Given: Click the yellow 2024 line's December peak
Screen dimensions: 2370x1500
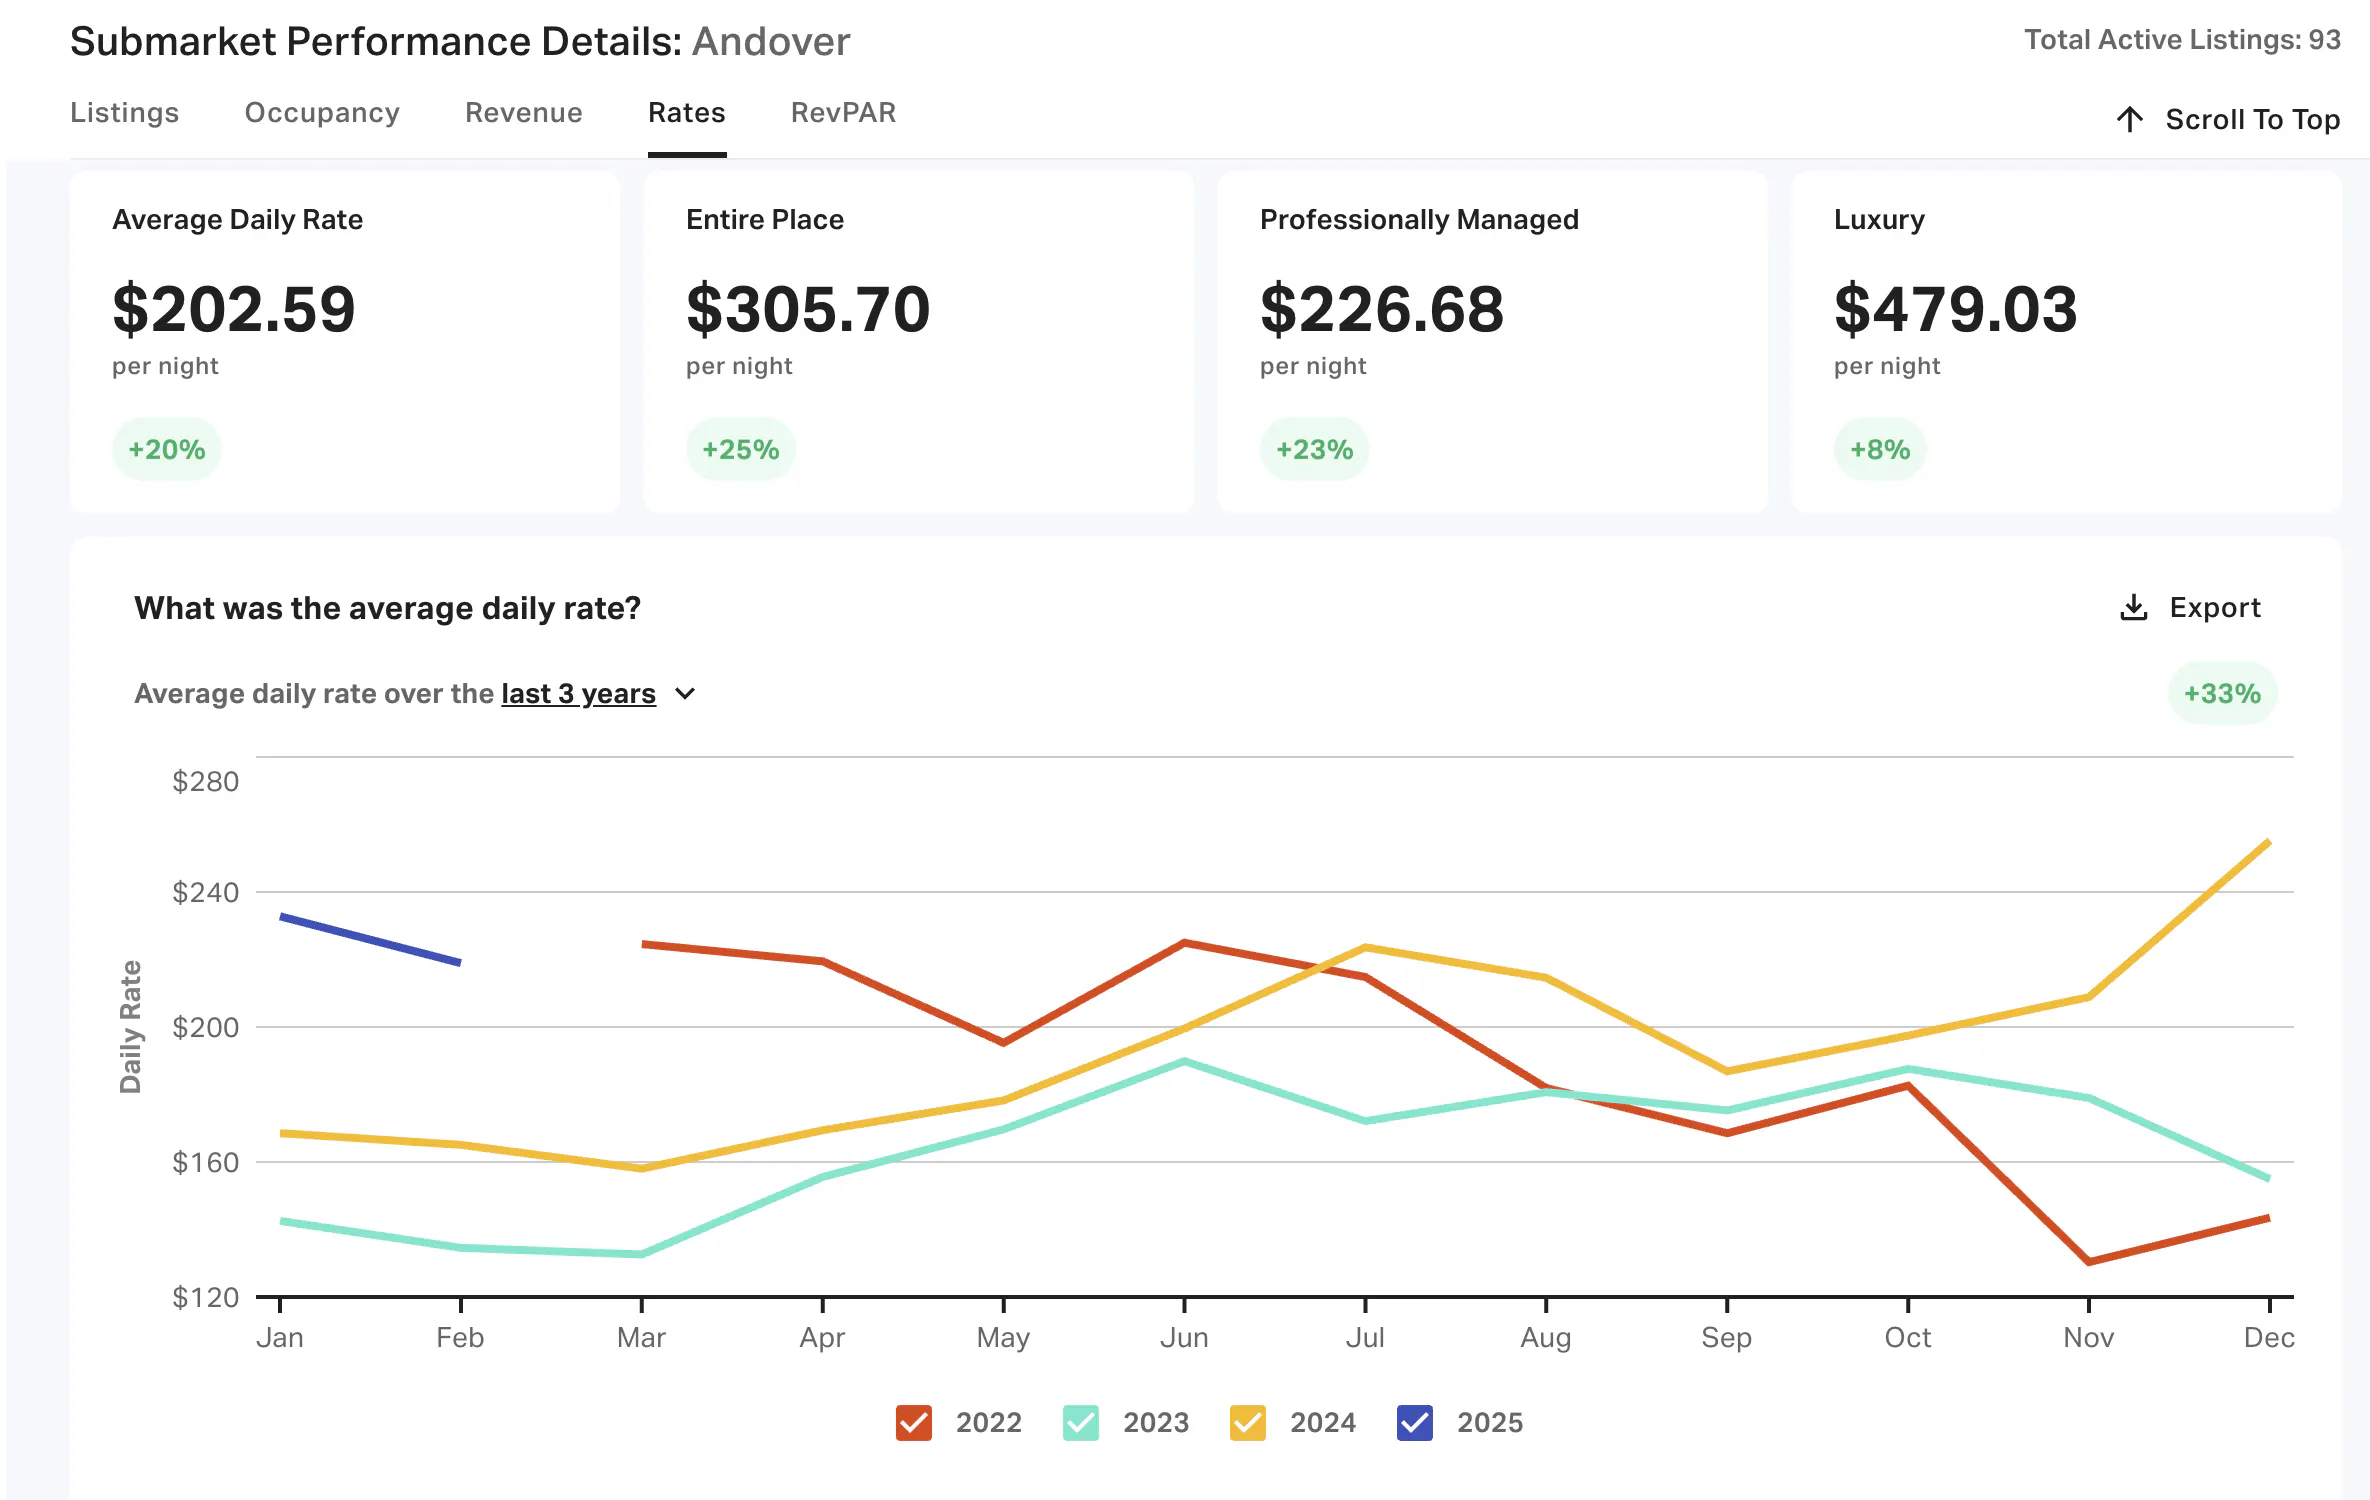Looking at the screenshot, I should coord(2267,844).
